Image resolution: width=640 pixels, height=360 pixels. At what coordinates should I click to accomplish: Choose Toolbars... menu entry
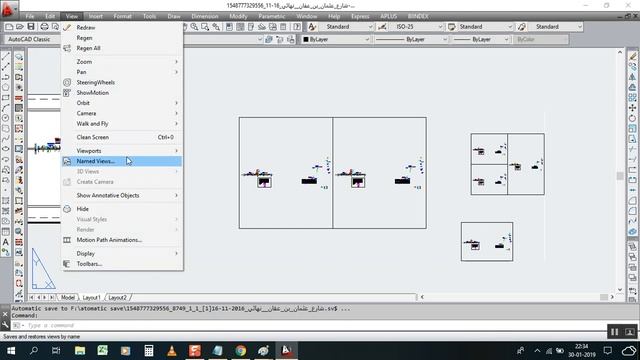tap(122, 264)
